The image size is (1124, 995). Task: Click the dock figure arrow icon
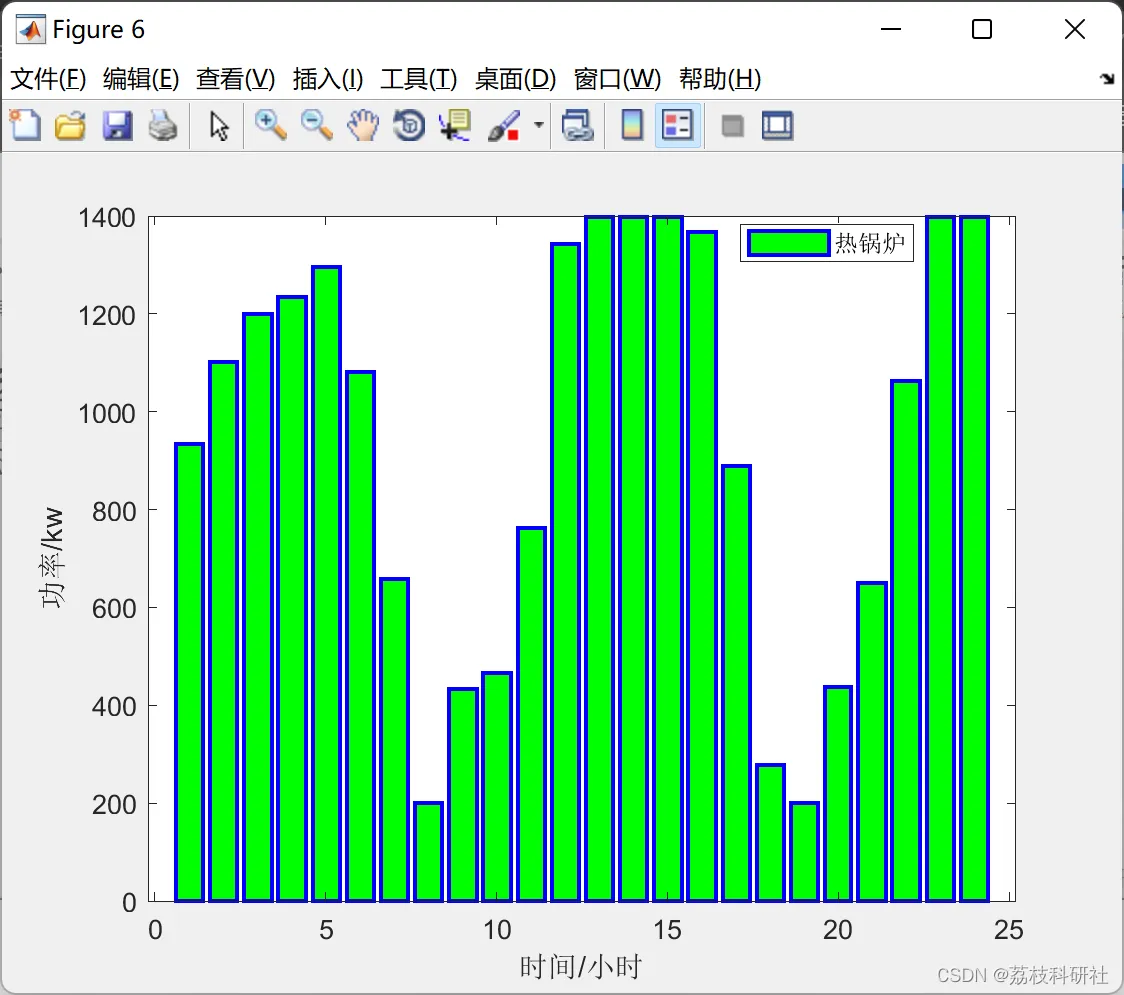pyautogui.click(x=1108, y=78)
